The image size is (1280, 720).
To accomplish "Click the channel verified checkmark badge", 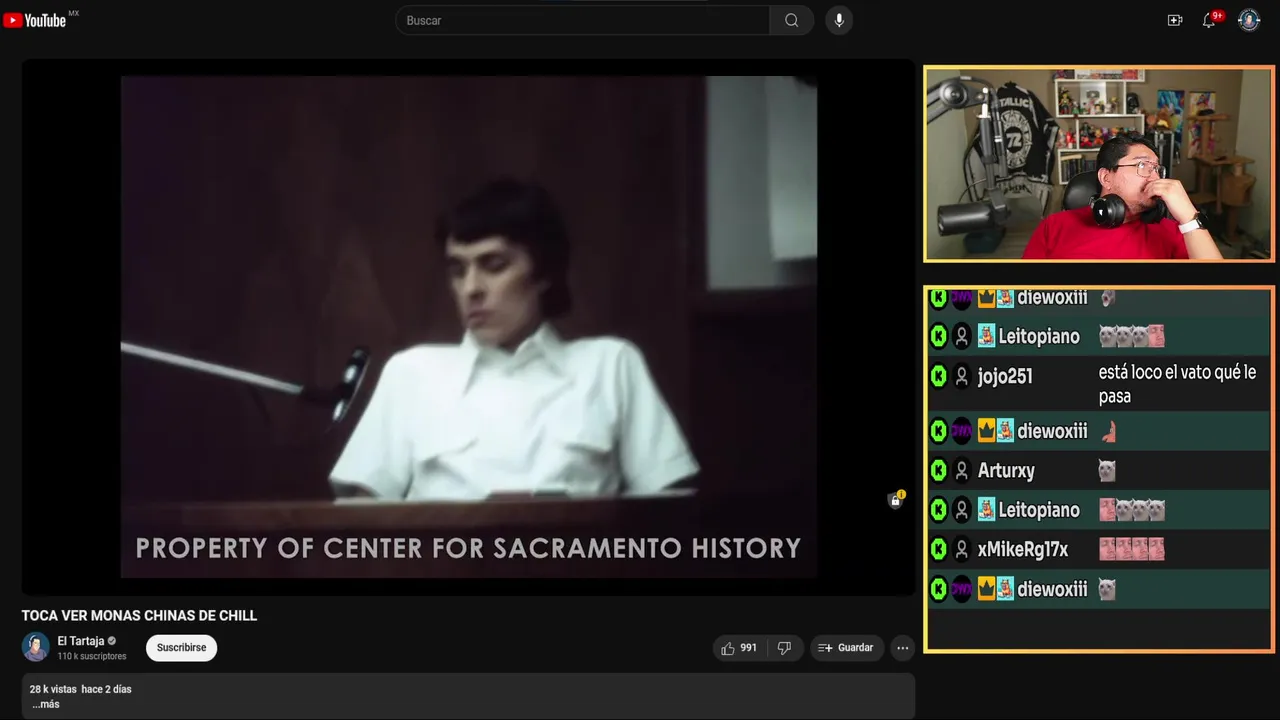I will [x=112, y=641].
